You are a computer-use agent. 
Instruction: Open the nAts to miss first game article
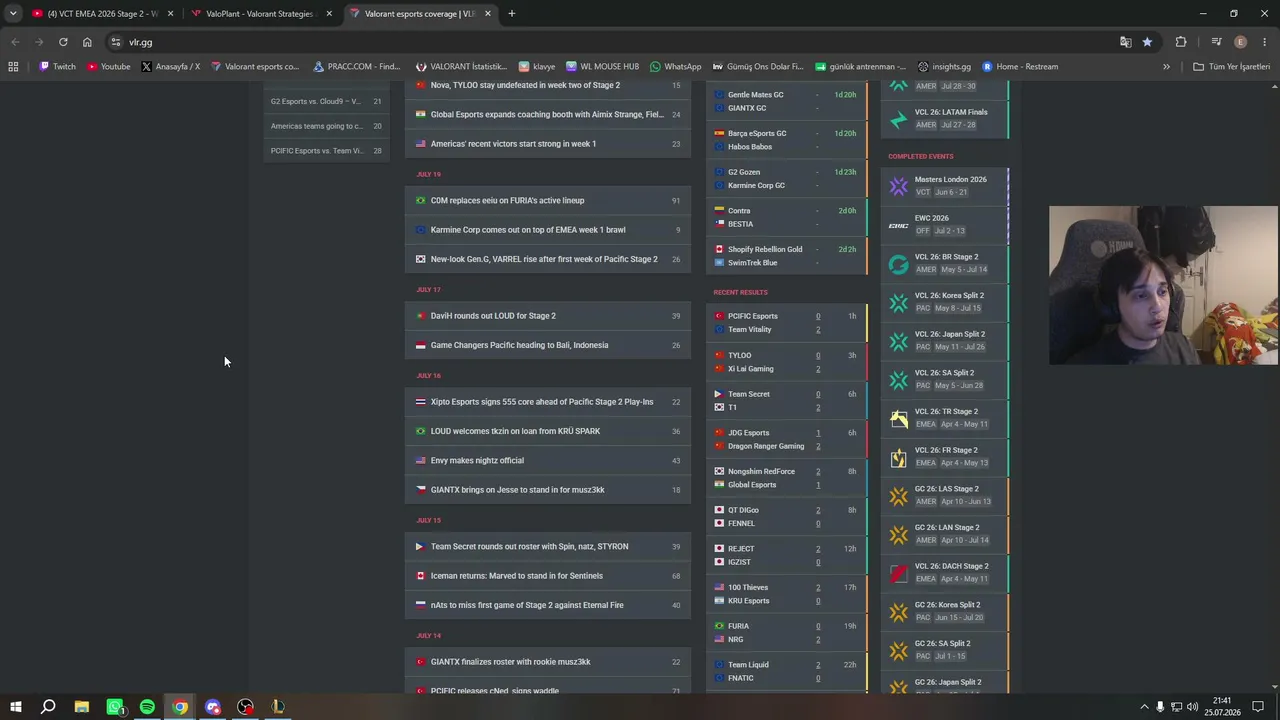pos(548,605)
